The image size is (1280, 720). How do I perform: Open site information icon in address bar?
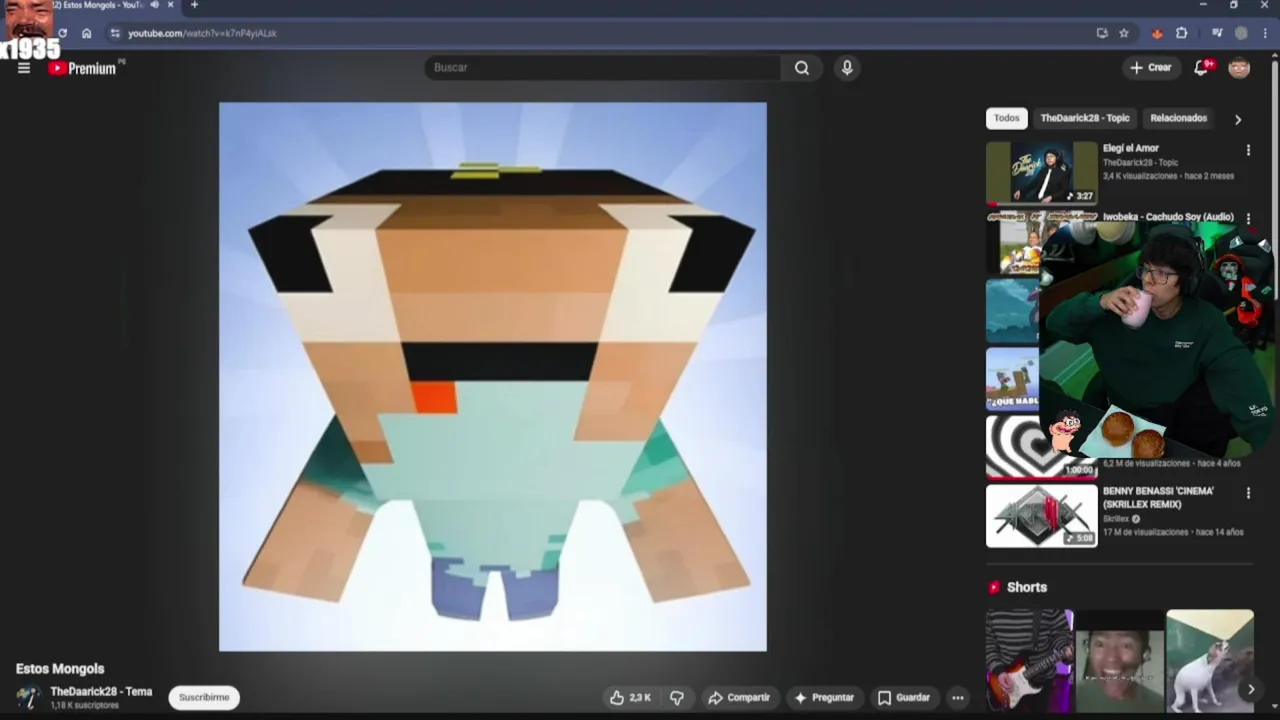[116, 33]
